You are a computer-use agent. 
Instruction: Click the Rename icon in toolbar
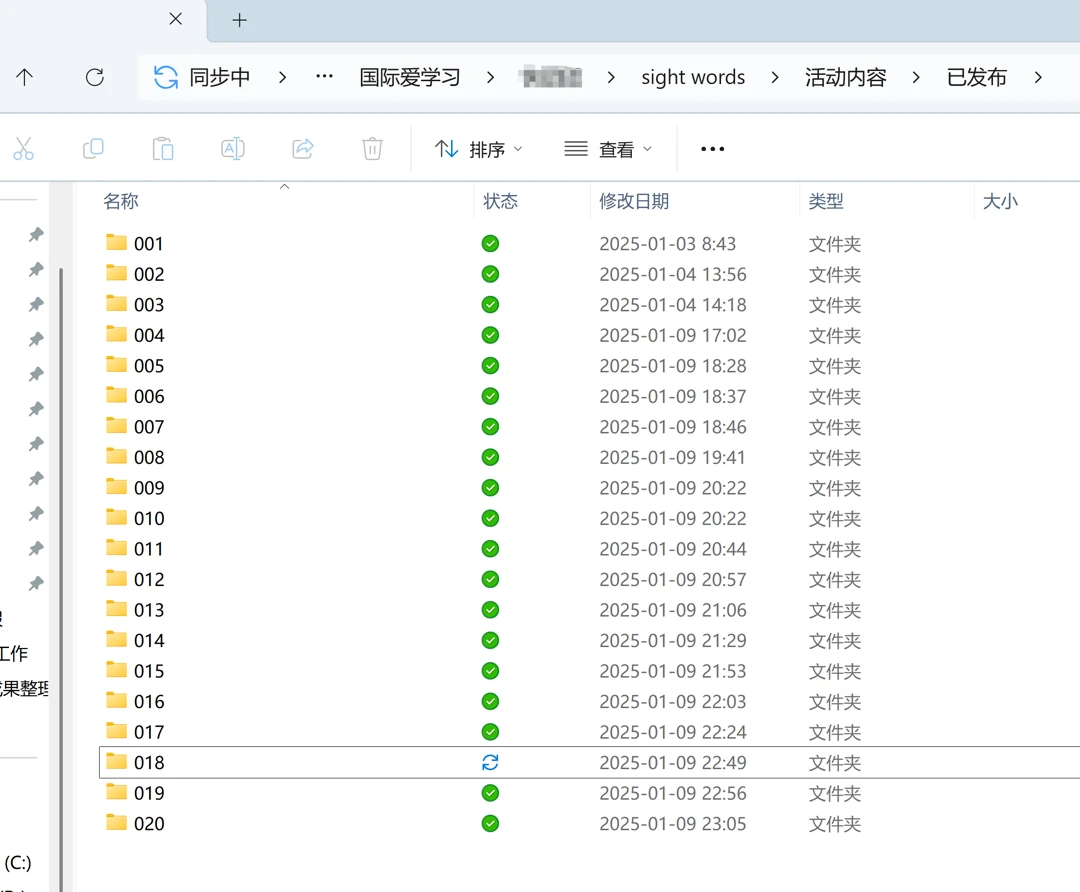pyautogui.click(x=233, y=149)
